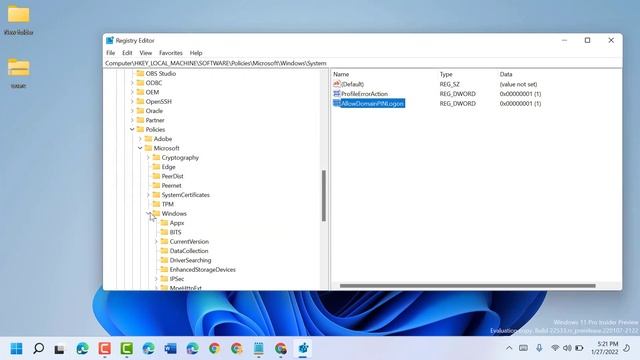Click the BITS key folder icon
Screen dimensions: 640x360
tap(164, 232)
